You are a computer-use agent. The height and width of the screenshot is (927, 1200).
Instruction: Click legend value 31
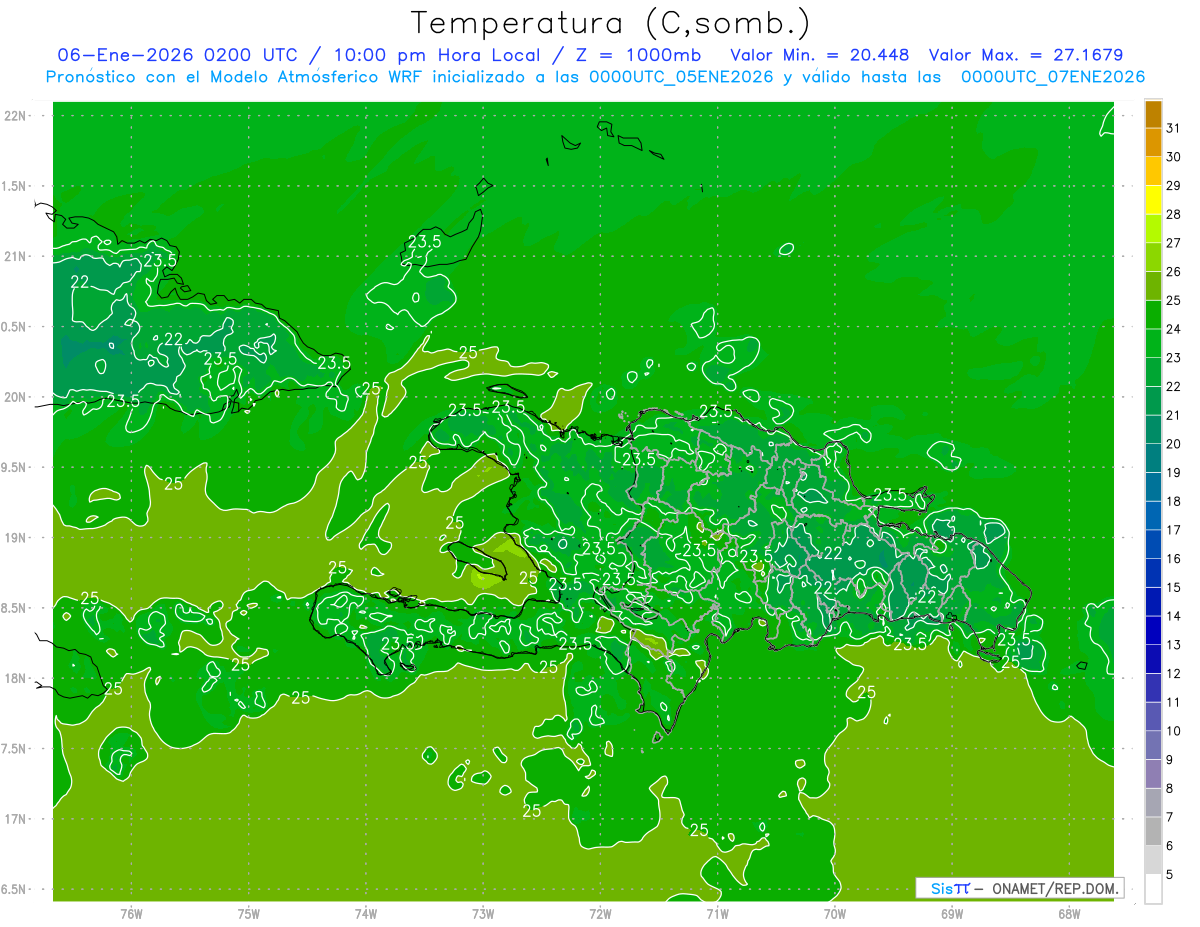[1173, 128]
